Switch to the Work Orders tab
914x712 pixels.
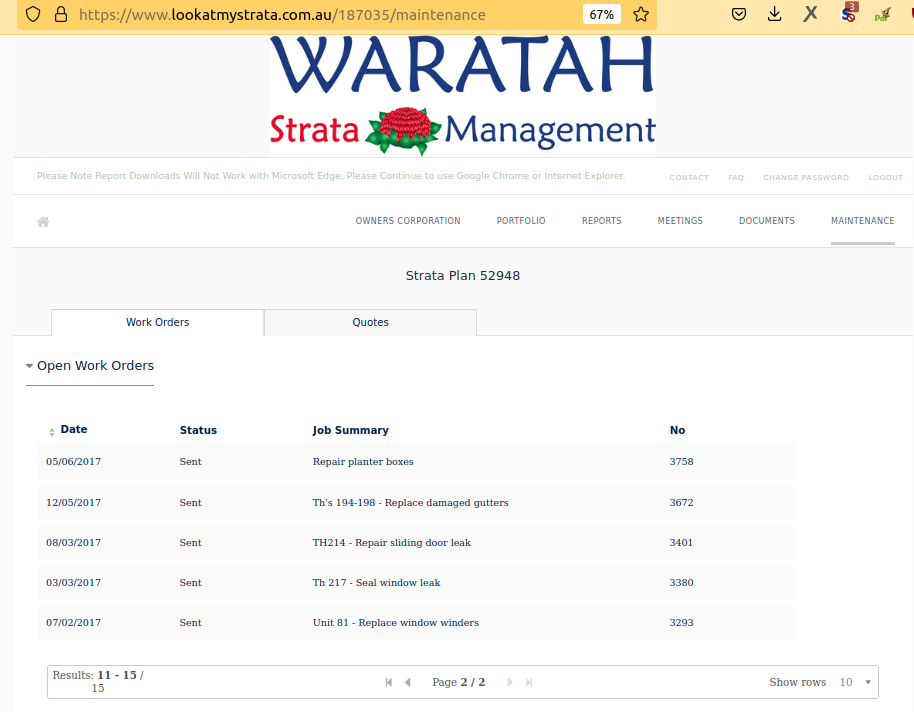click(x=157, y=322)
